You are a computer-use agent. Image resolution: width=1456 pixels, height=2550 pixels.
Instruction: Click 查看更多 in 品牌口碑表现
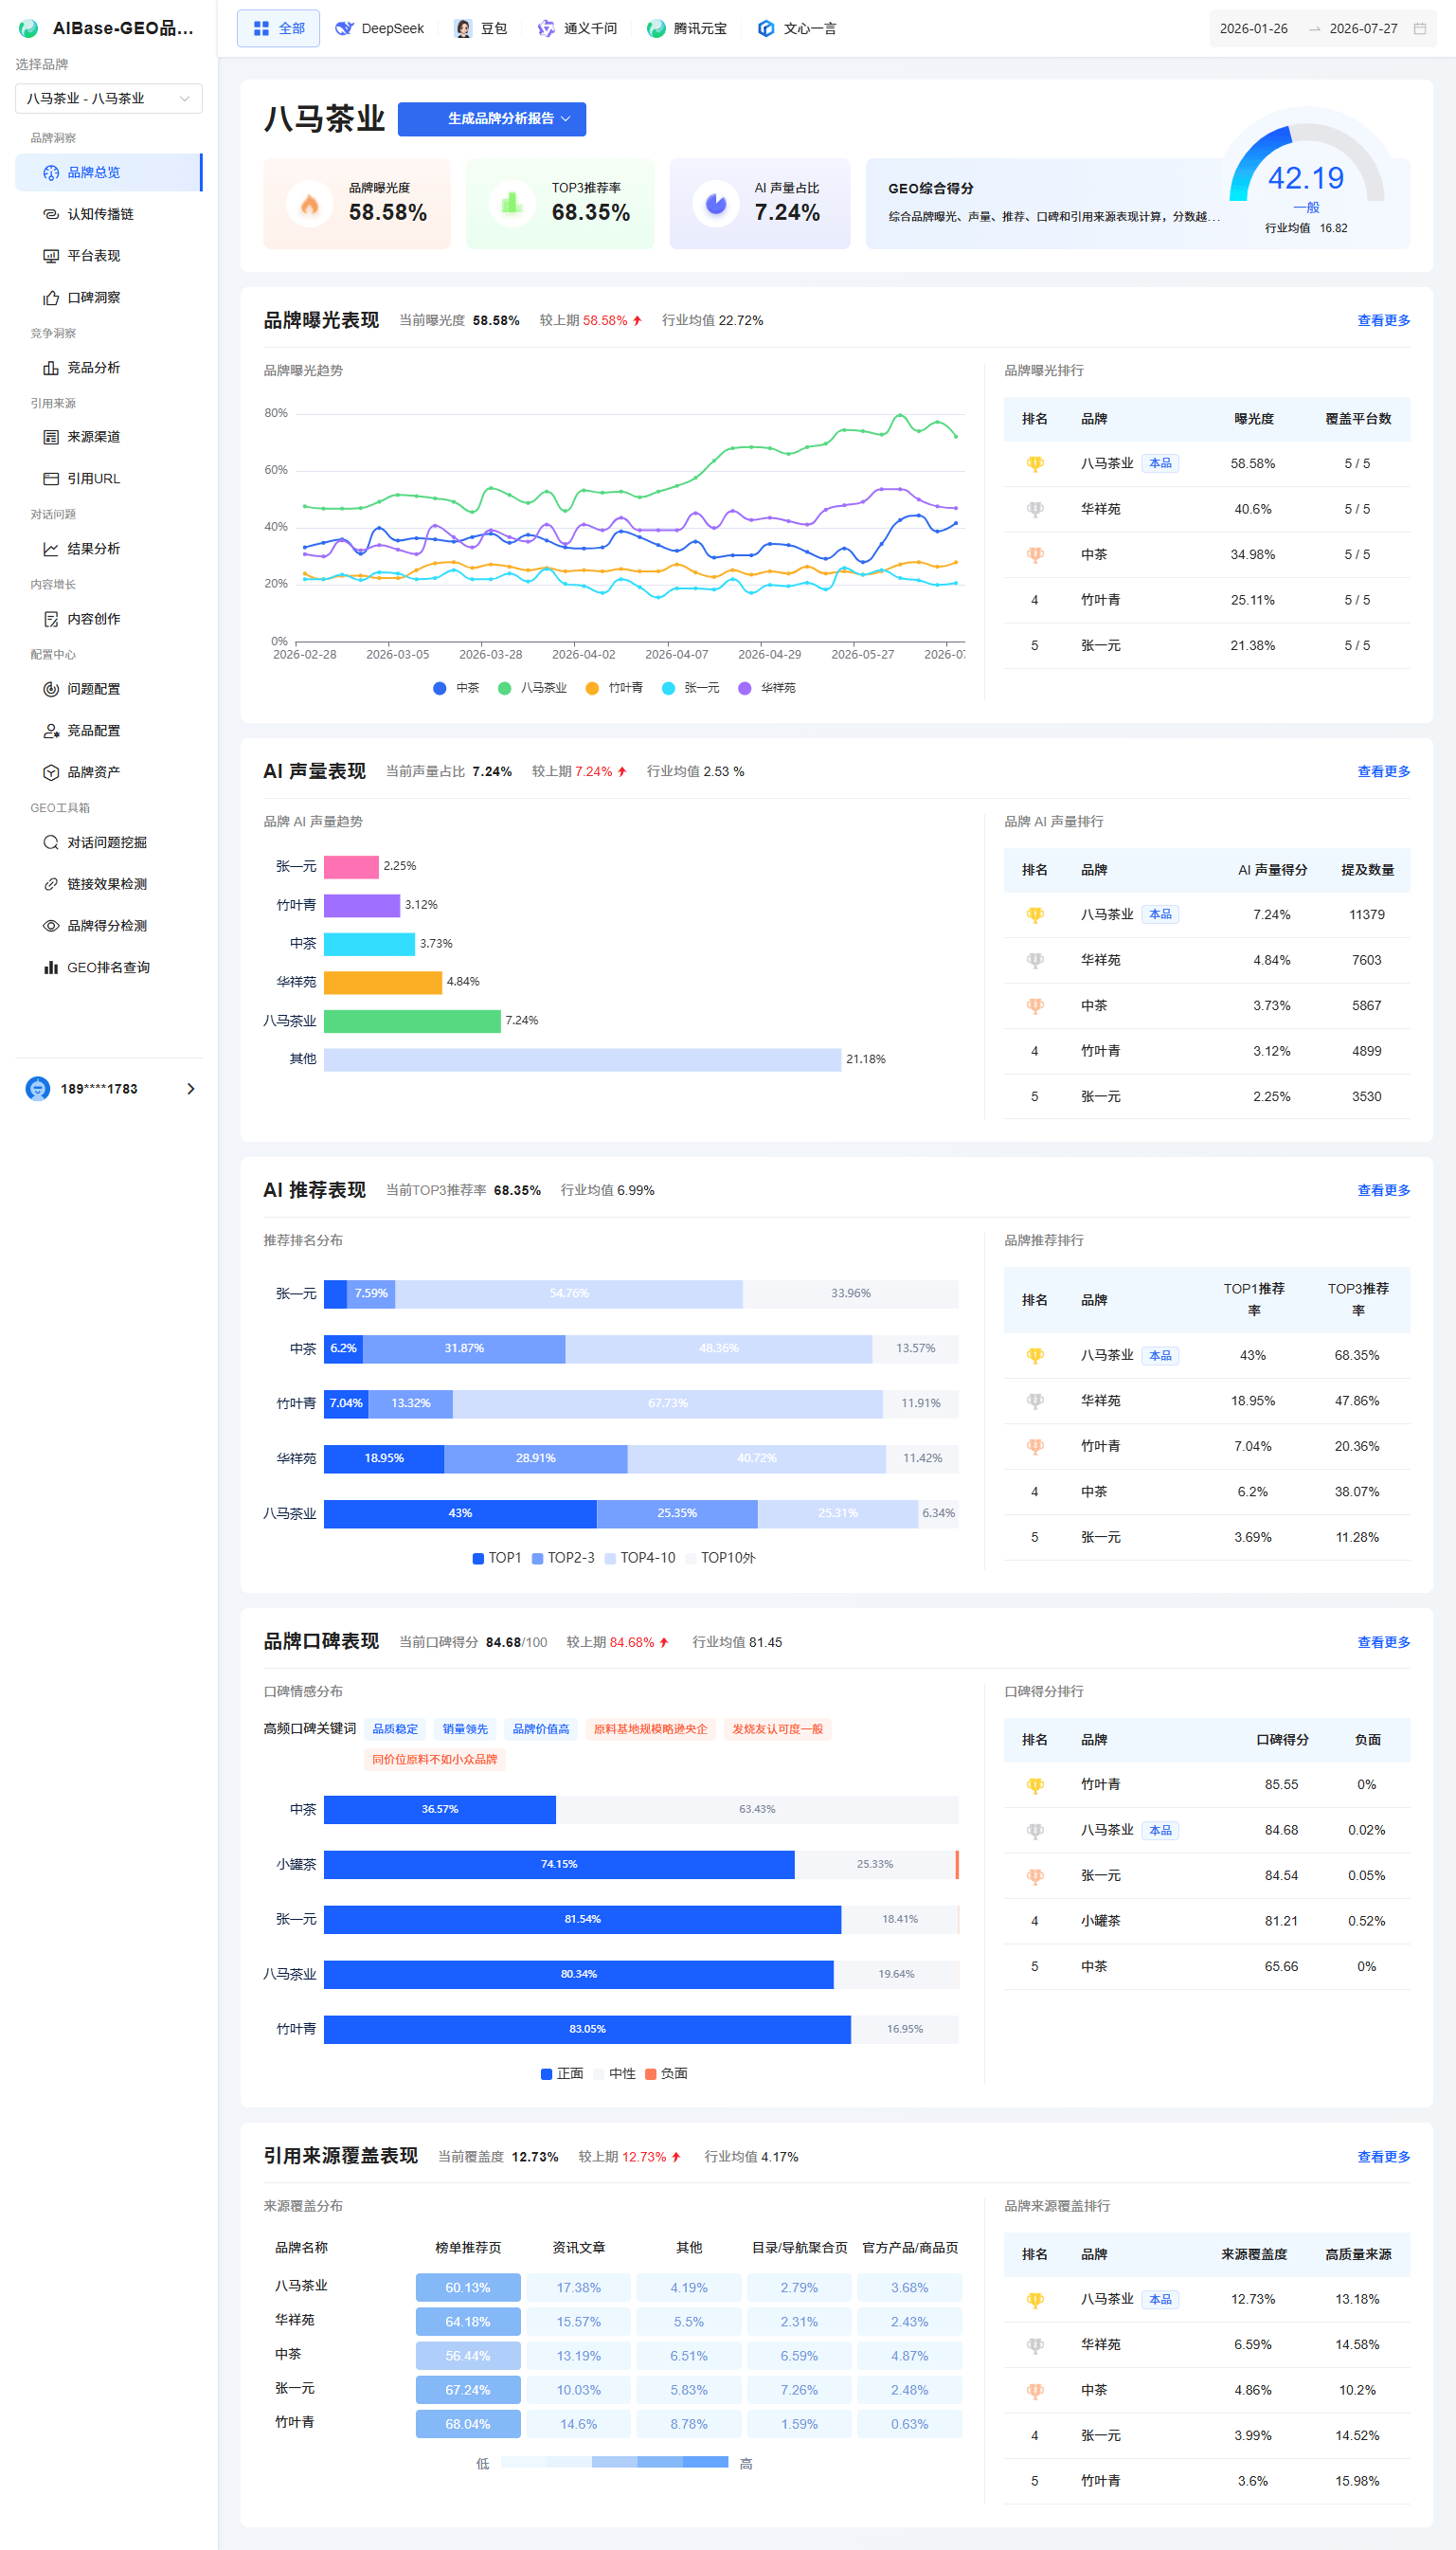(1383, 1642)
